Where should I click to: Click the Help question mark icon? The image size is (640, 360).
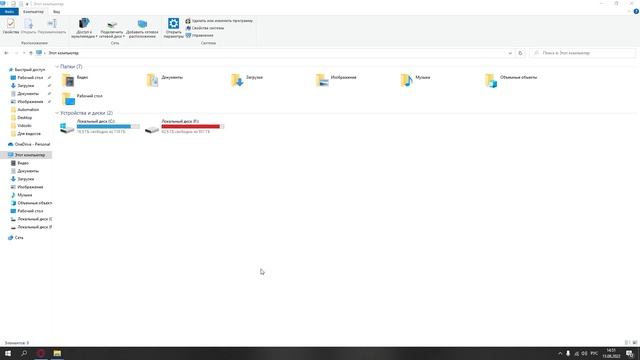636,11
